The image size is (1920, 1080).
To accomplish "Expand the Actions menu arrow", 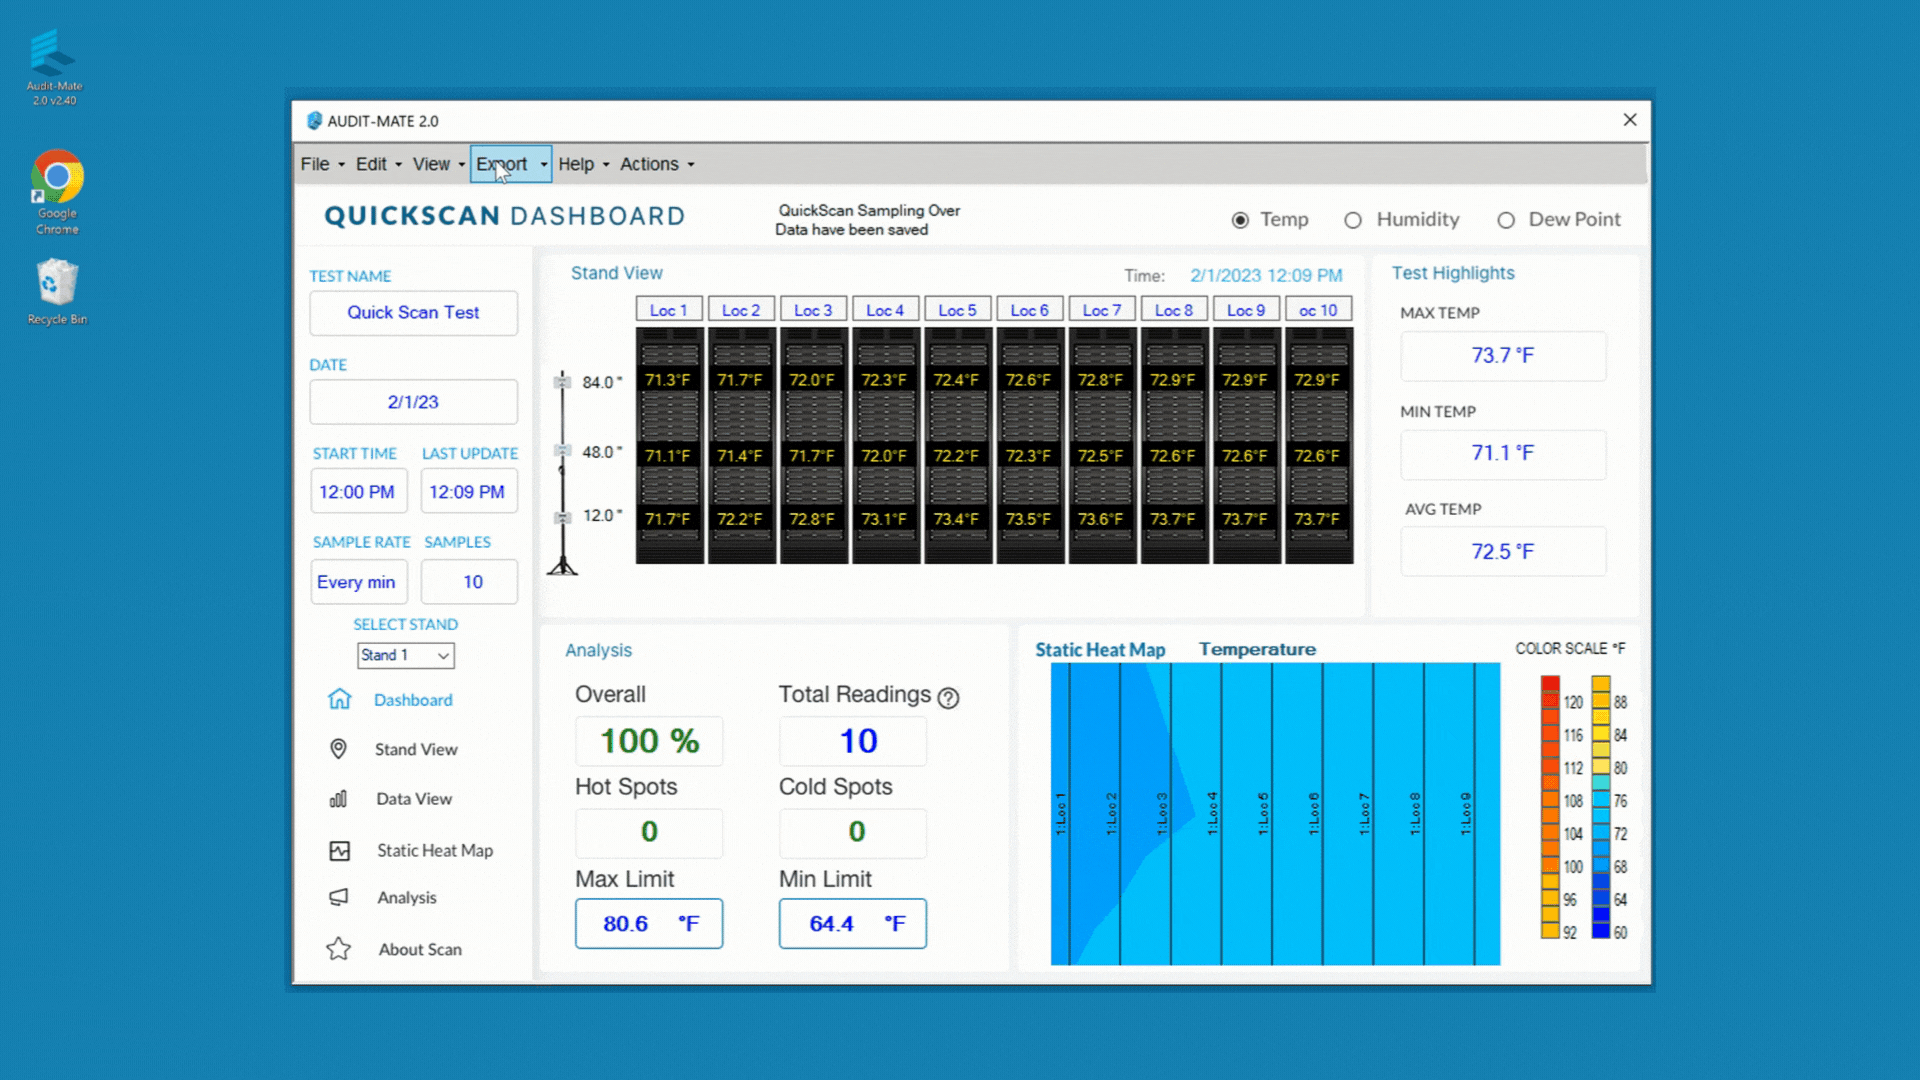I will tap(691, 165).
